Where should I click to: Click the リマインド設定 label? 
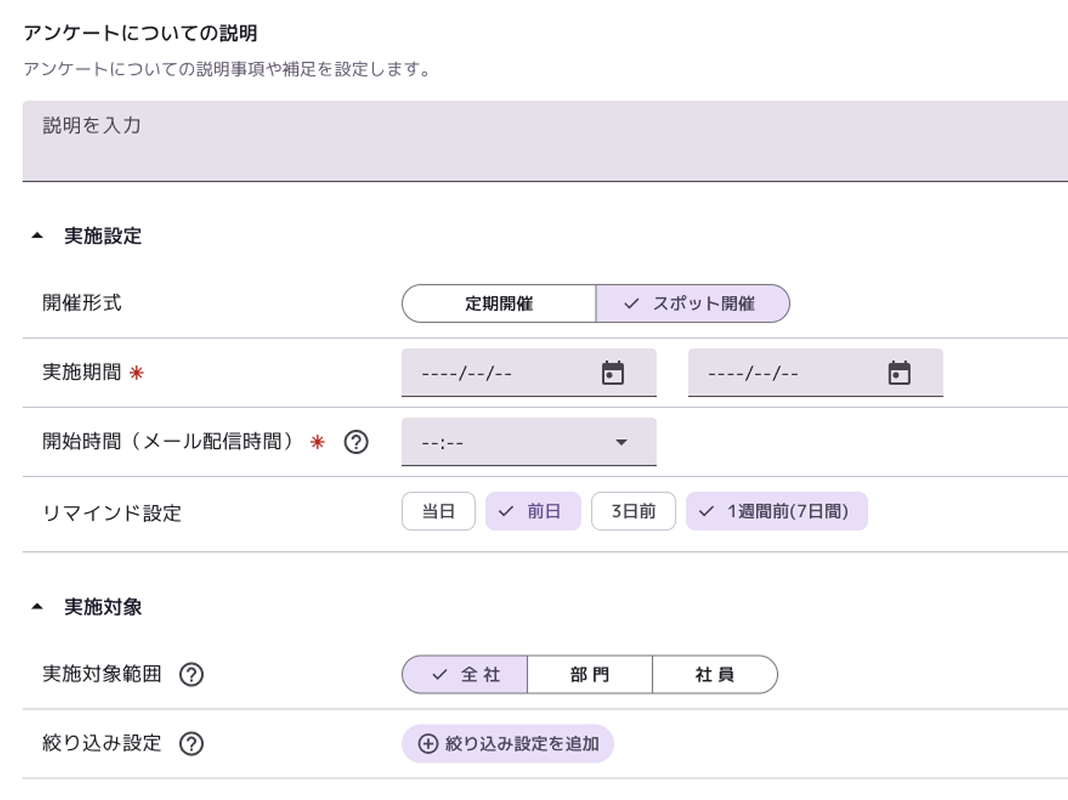click(x=112, y=513)
